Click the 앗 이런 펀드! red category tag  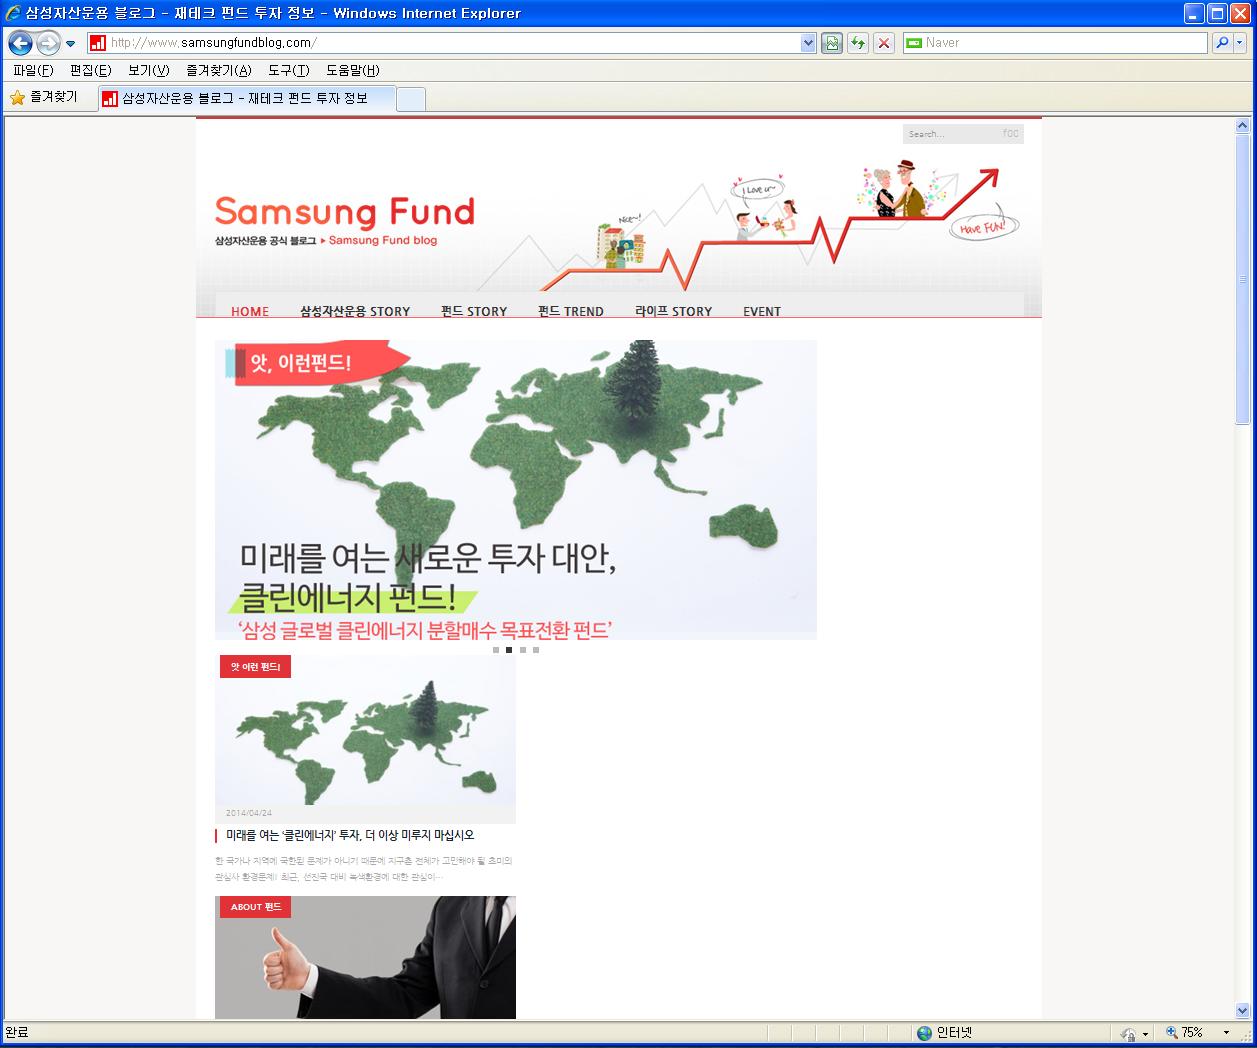tap(255, 667)
